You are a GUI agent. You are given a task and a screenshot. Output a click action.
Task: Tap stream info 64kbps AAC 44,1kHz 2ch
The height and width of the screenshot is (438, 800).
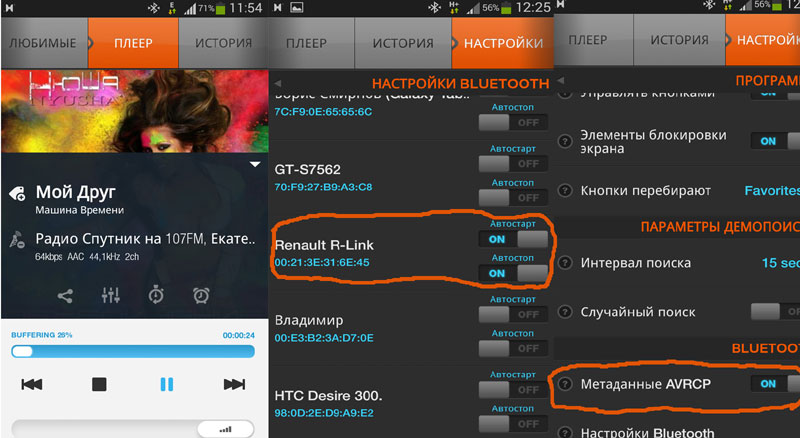coord(87,257)
